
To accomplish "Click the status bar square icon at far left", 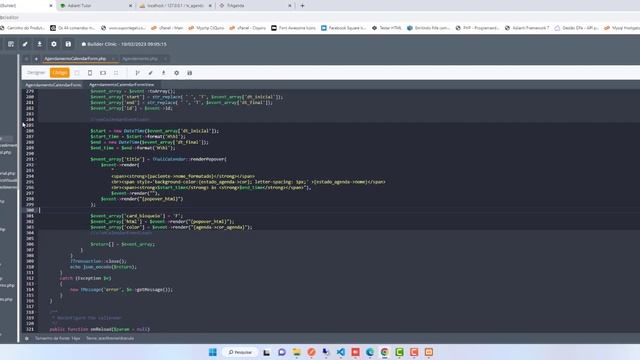I will click(x=27, y=338).
